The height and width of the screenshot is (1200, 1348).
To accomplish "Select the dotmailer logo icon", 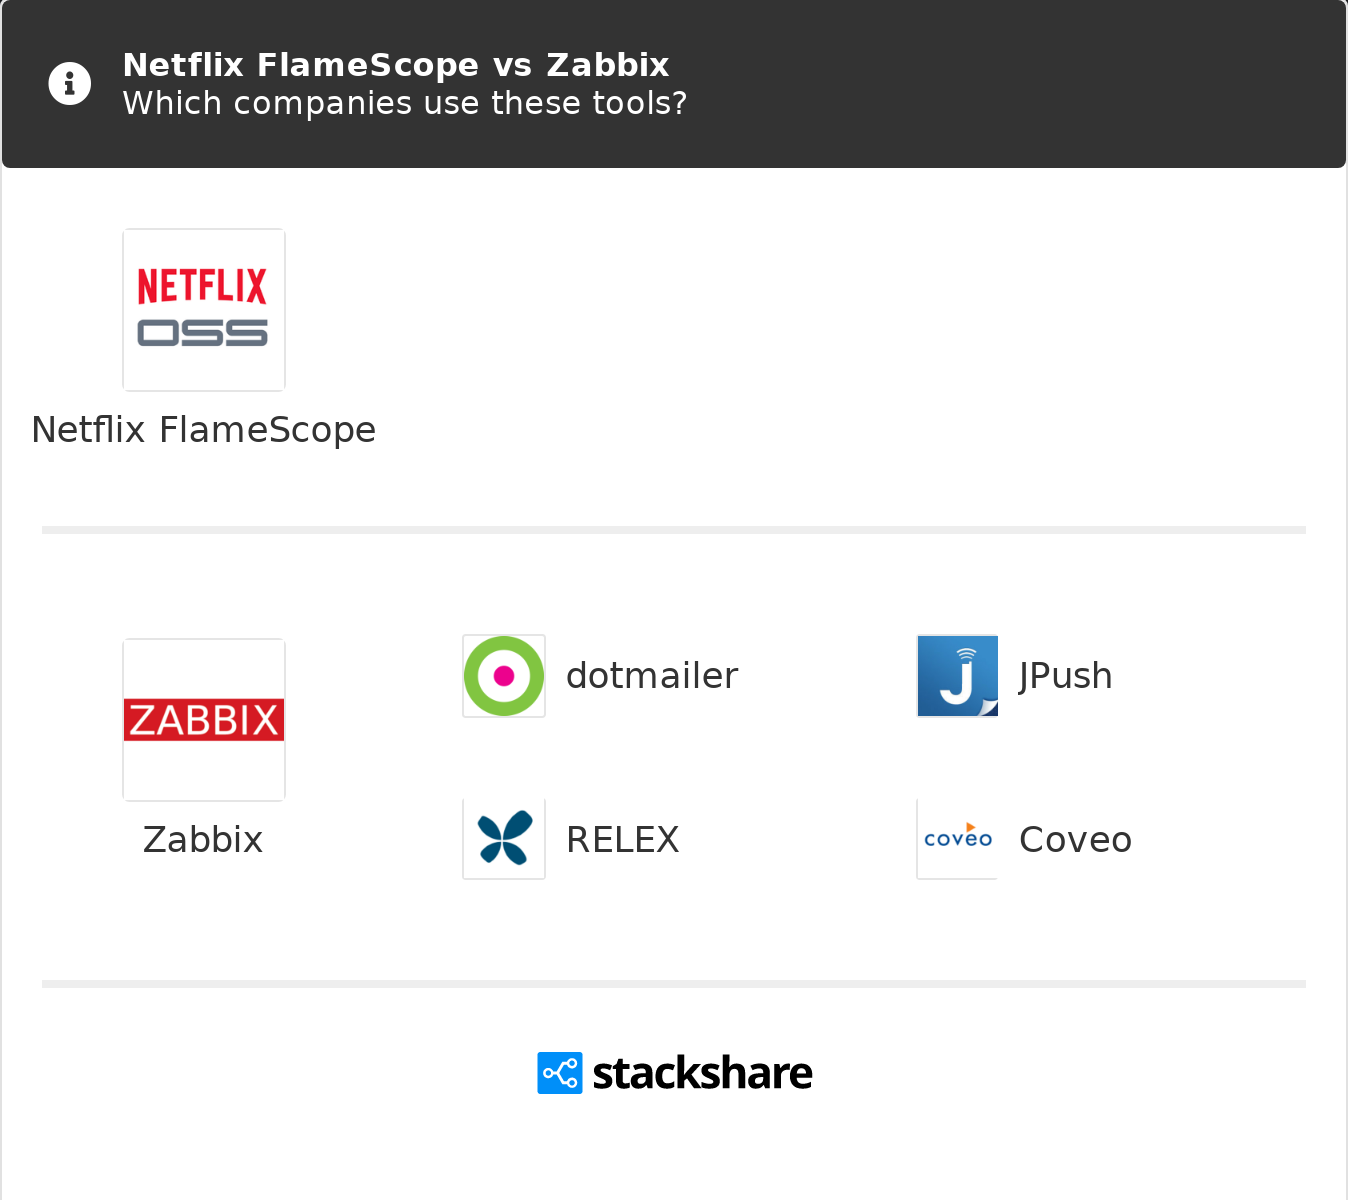I will [x=504, y=676].
